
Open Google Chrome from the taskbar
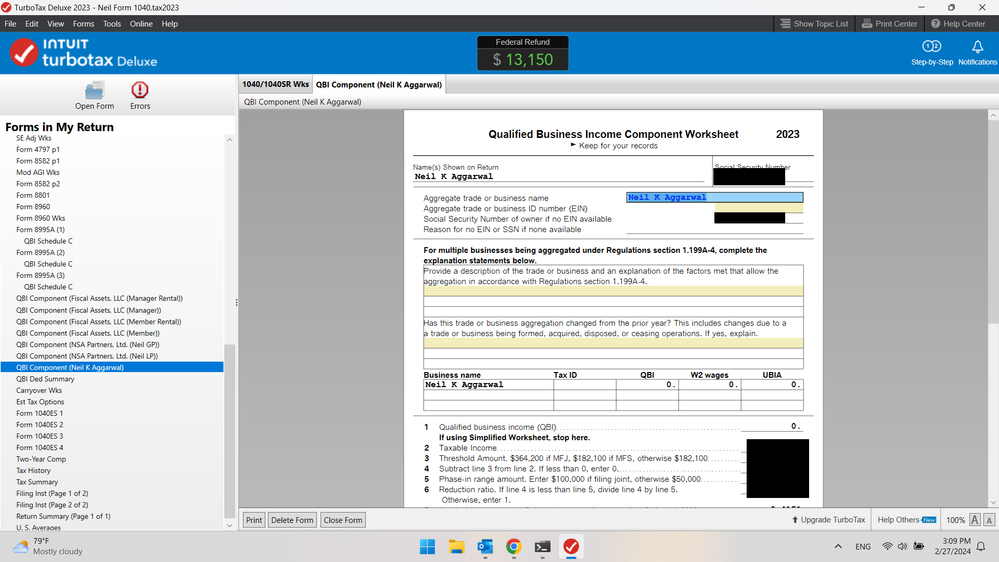pyautogui.click(x=514, y=547)
